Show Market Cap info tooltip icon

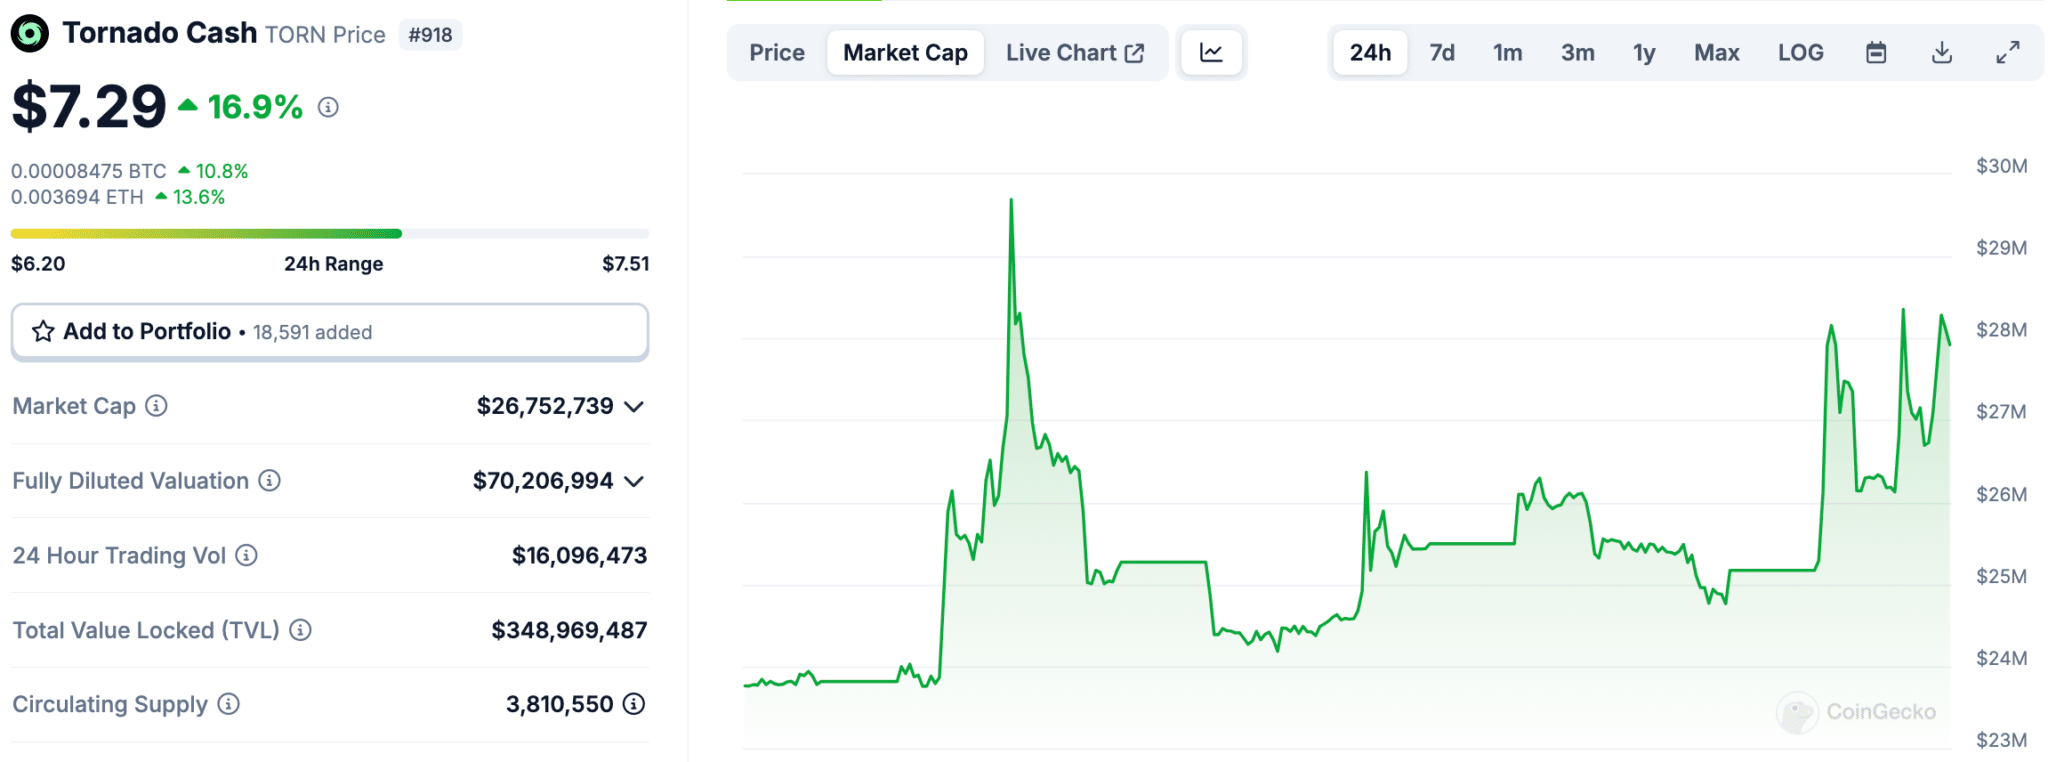(156, 406)
